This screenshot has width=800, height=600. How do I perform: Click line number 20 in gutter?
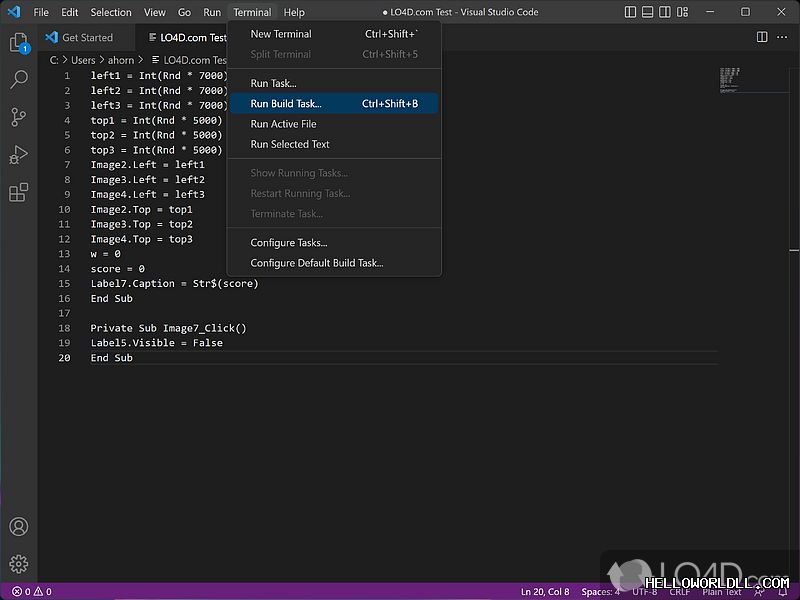(64, 358)
